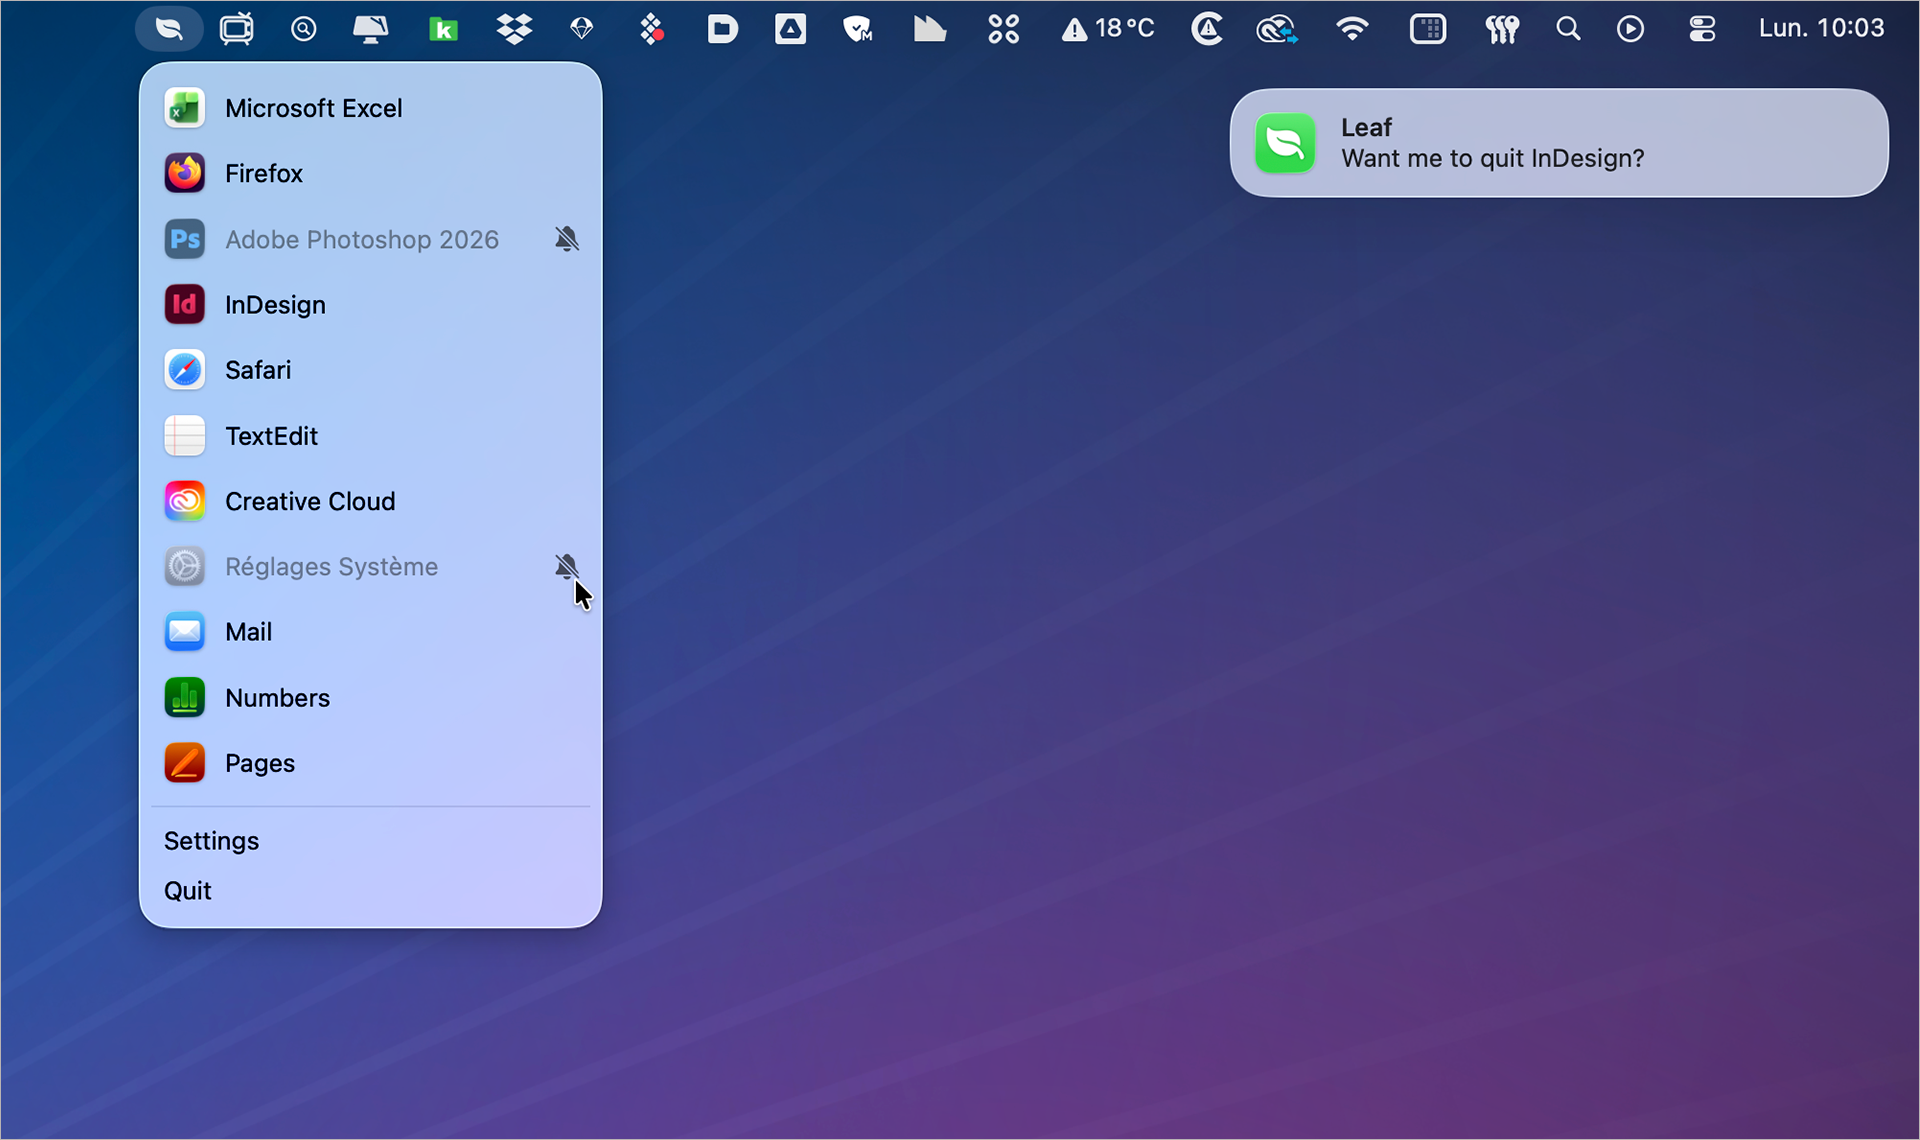Screen dimensions: 1920x1140
Task: Select Safari in the Leaf menu
Action: coord(371,370)
